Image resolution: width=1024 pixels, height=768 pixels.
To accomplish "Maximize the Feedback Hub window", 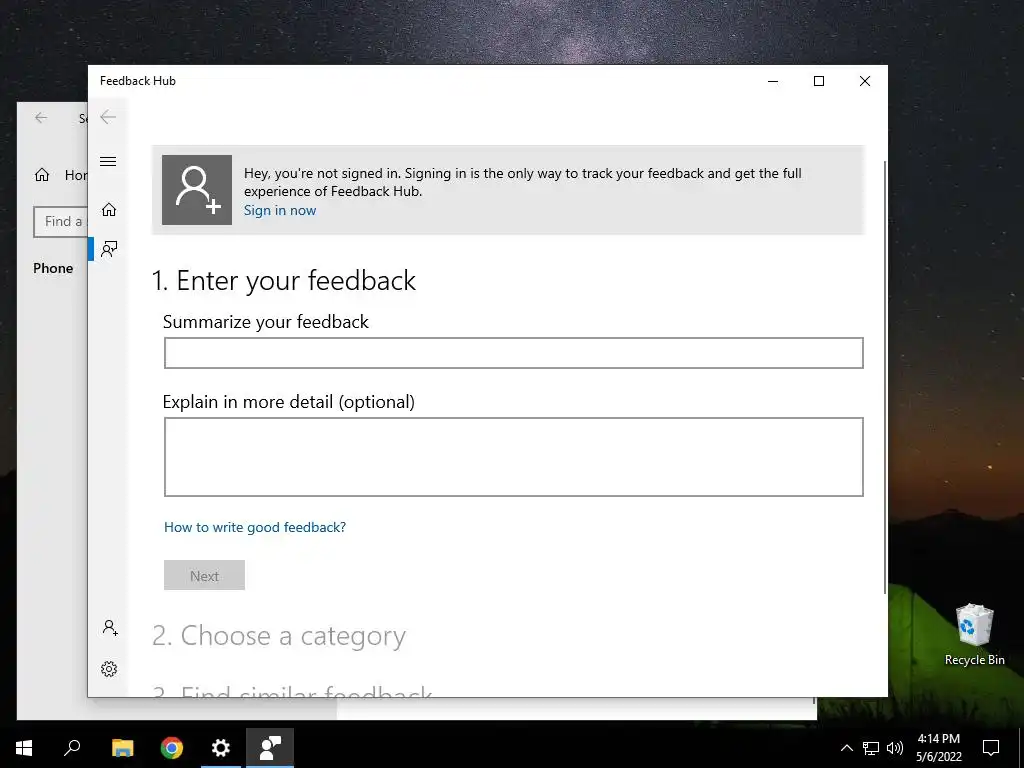I will [x=819, y=81].
